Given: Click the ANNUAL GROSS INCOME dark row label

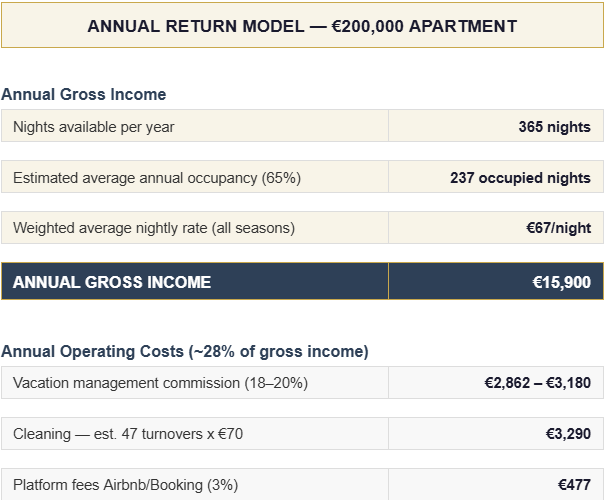Looking at the screenshot, I should (x=112, y=282).
